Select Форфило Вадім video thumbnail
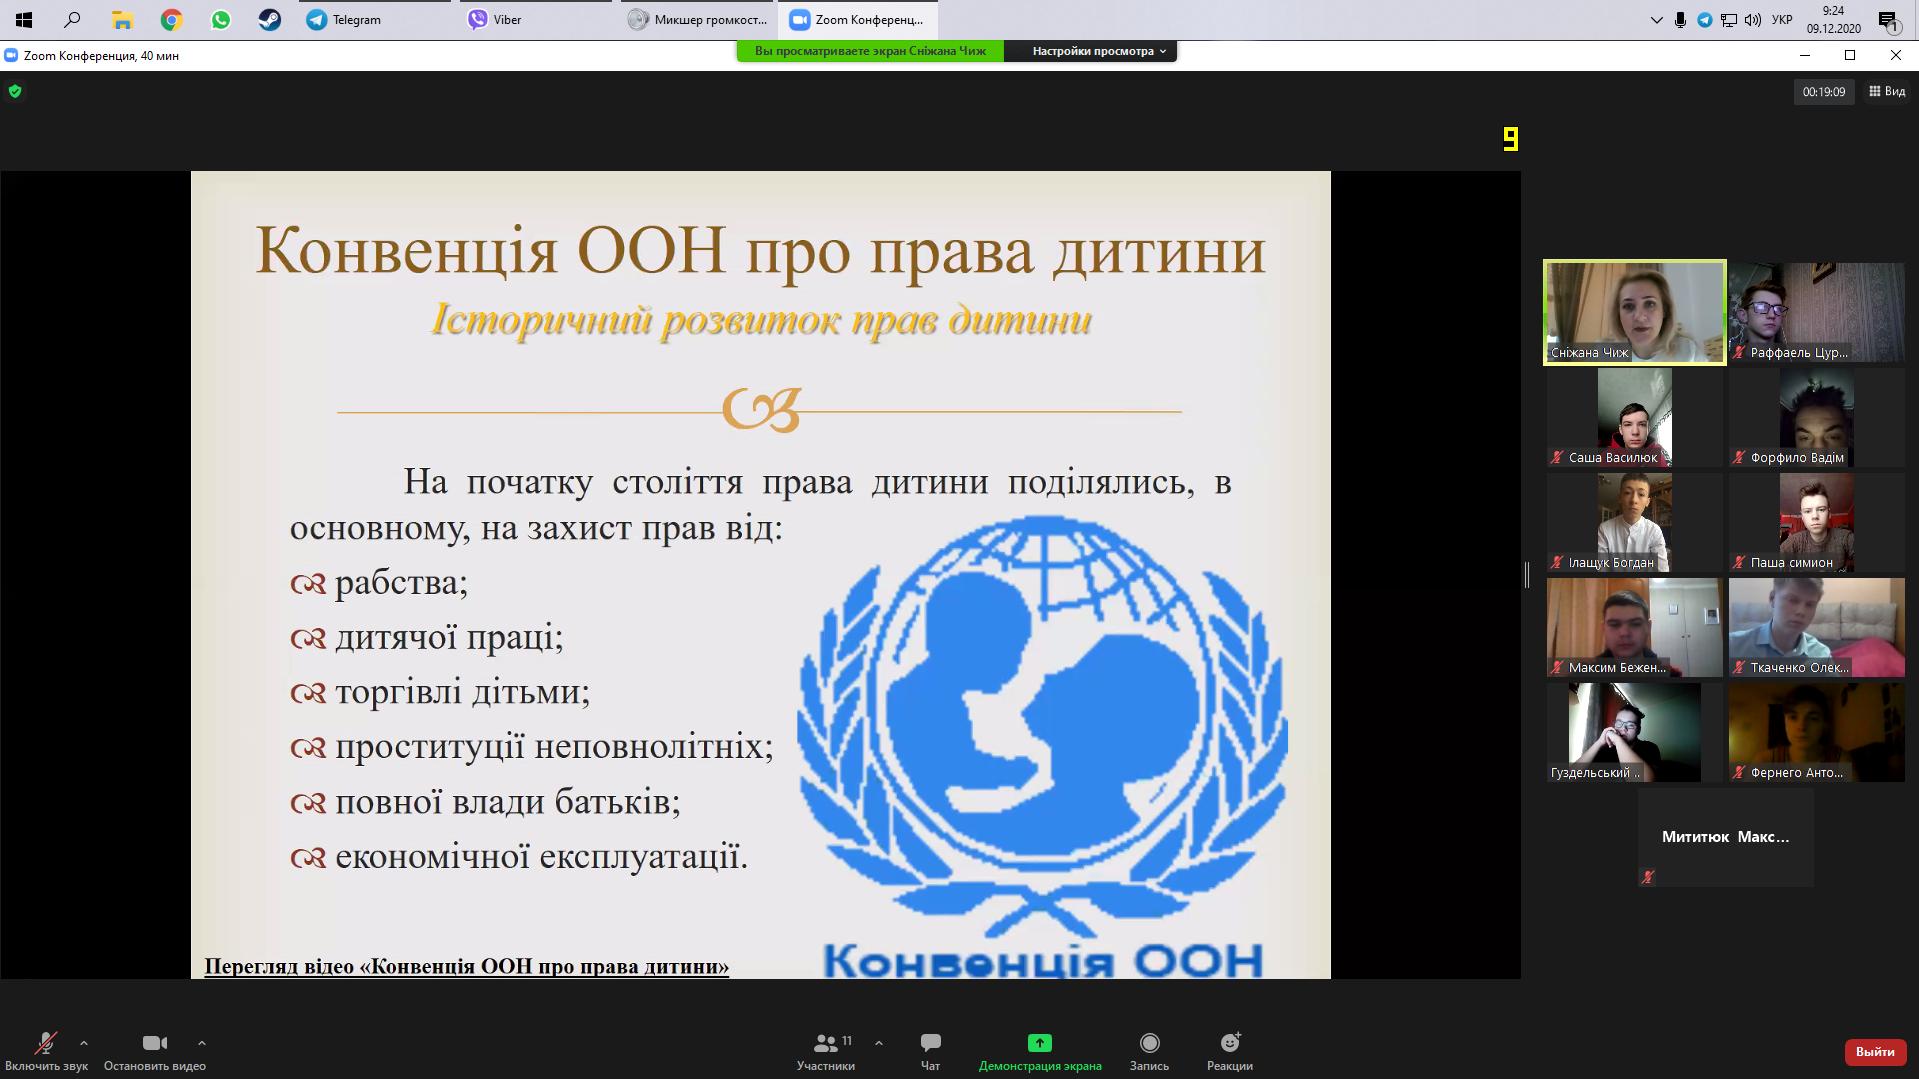 coord(1817,417)
